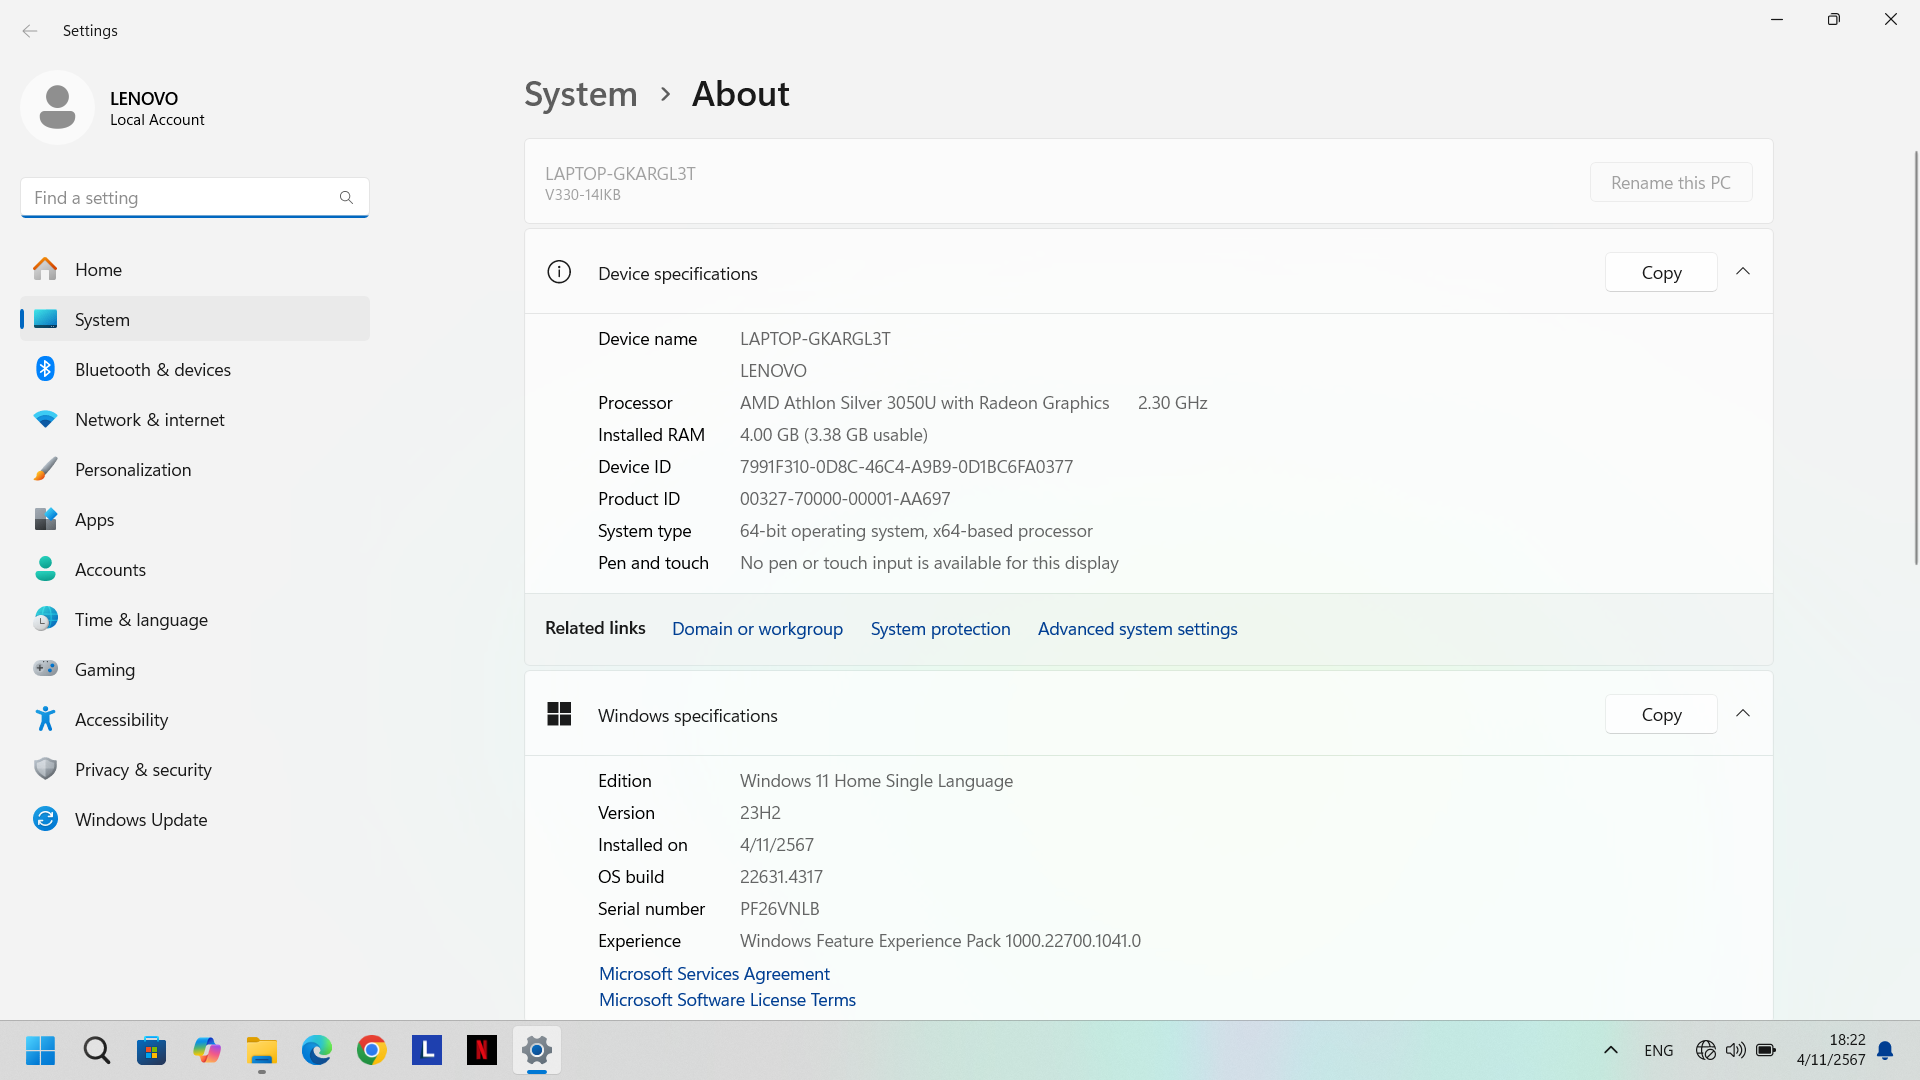Image resolution: width=1920 pixels, height=1080 pixels.
Task: Open Netflix from the taskbar
Action: (x=482, y=1050)
